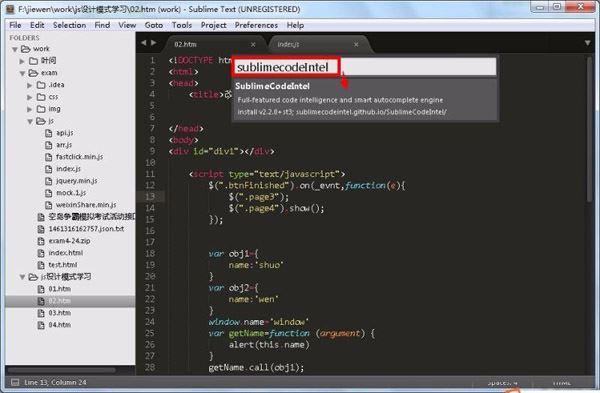Viewport: 600px width, 393px height.
Task: Click line number 13 in the gutter
Action: tap(150, 197)
